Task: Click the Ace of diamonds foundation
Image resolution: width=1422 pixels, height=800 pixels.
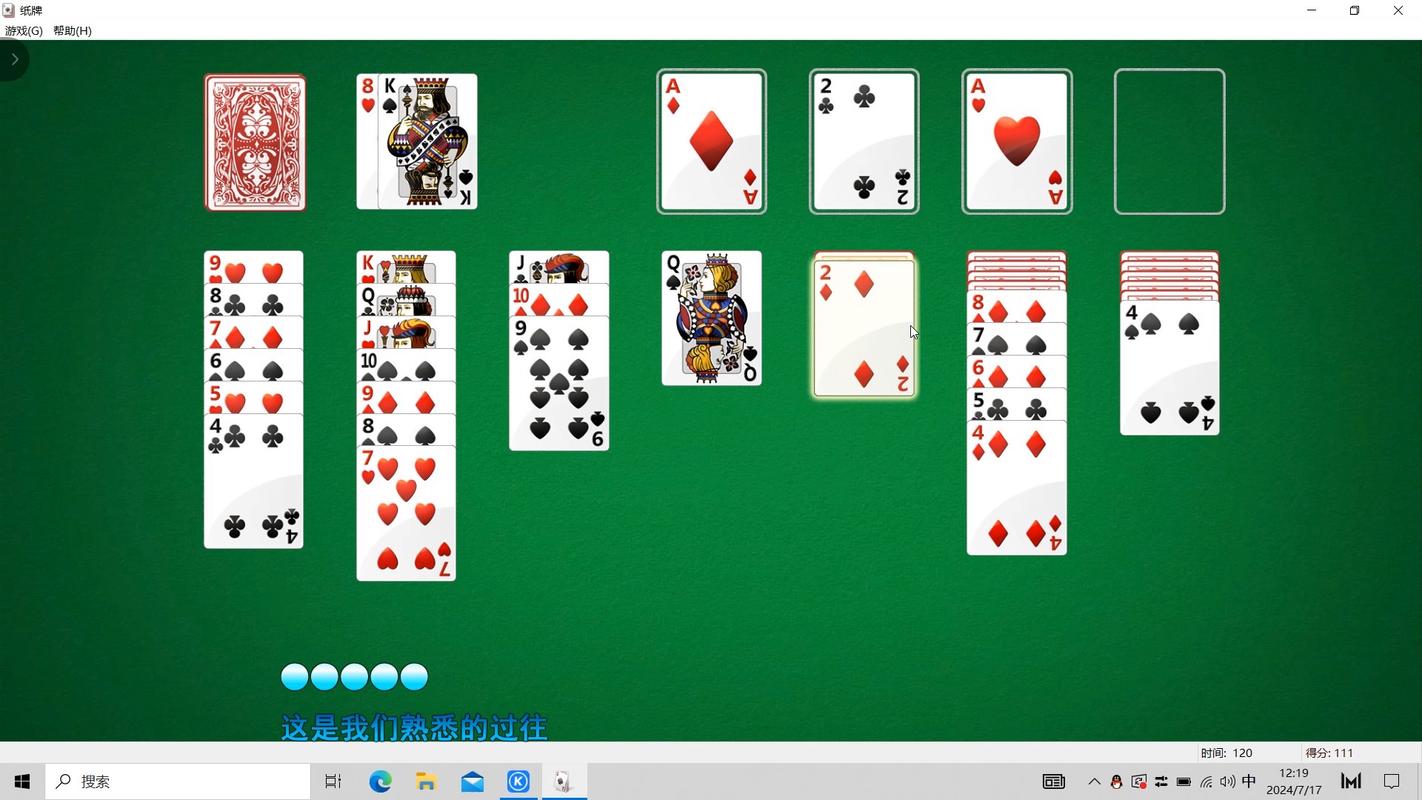Action: pyautogui.click(x=711, y=142)
